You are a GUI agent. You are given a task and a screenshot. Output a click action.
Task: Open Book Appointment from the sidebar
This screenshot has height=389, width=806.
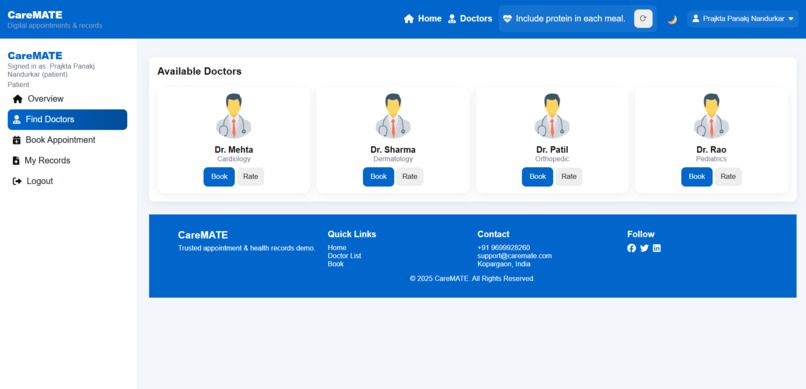point(67,140)
